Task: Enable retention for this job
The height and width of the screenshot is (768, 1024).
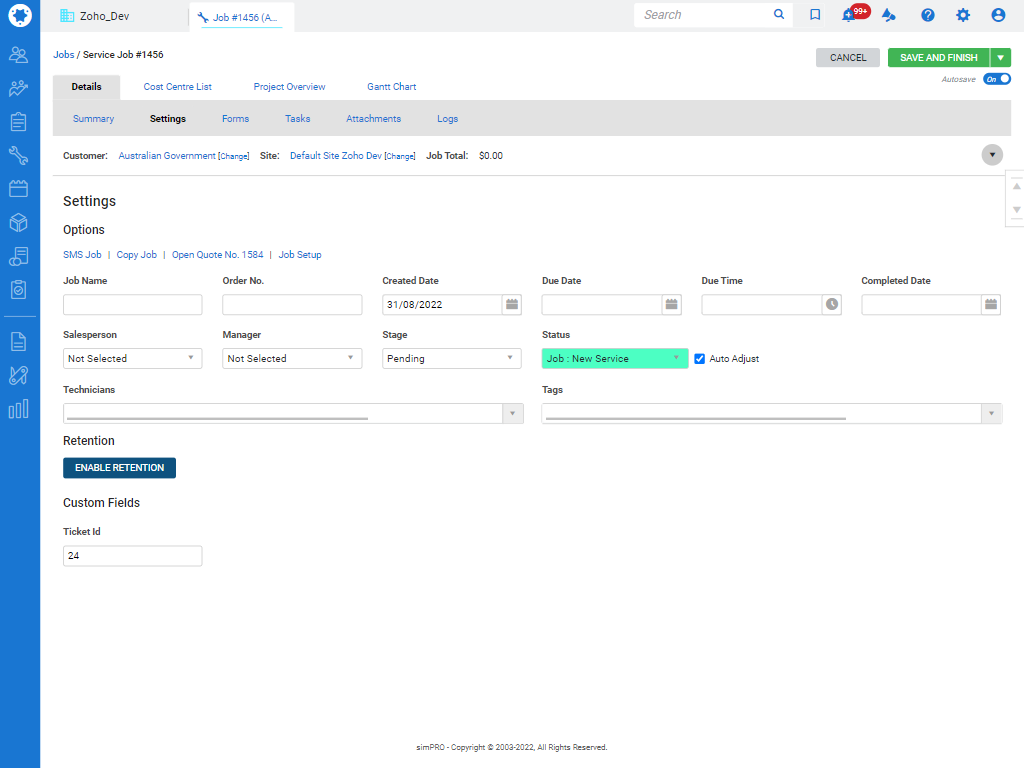Action: pyautogui.click(x=119, y=467)
